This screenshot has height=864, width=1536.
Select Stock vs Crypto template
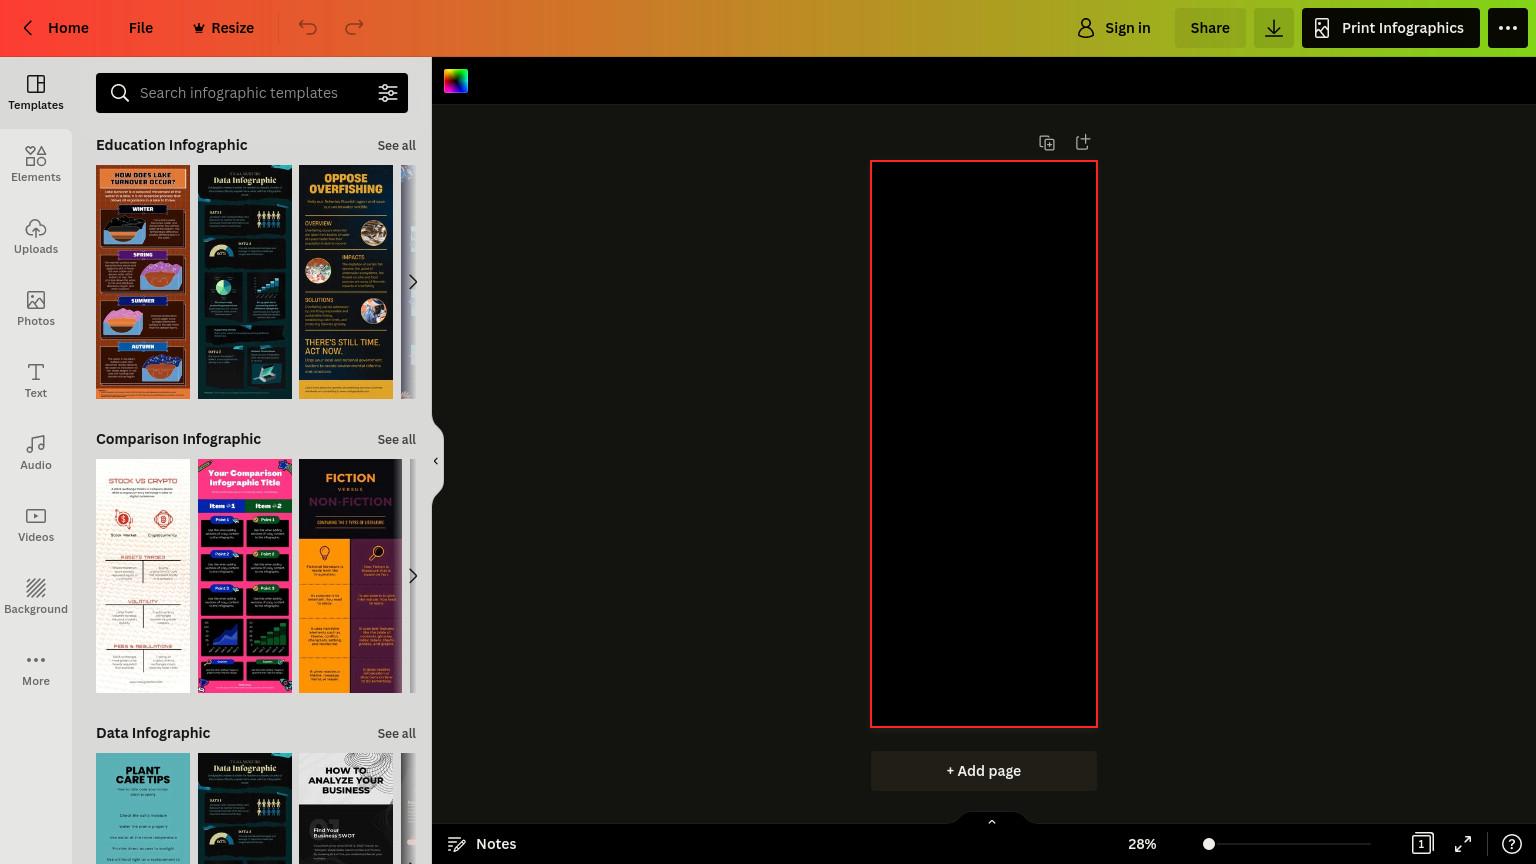pos(143,576)
